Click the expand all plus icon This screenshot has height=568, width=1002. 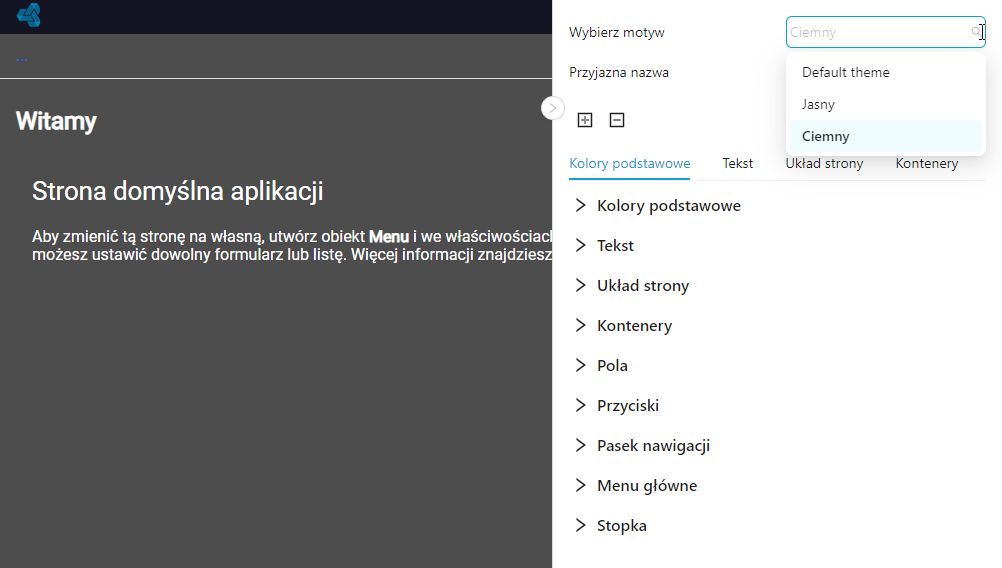[585, 120]
